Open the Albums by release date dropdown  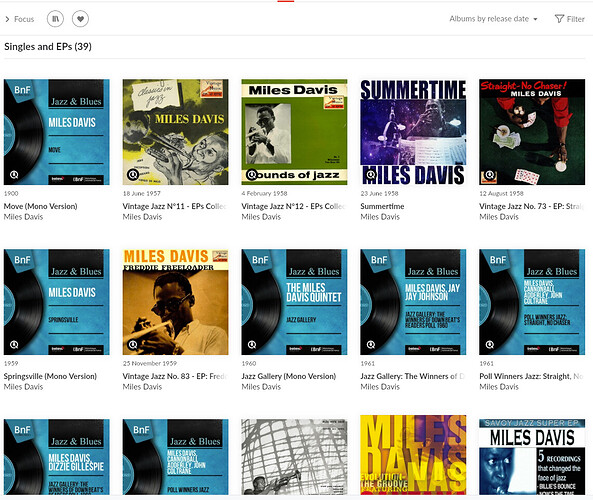coord(493,19)
